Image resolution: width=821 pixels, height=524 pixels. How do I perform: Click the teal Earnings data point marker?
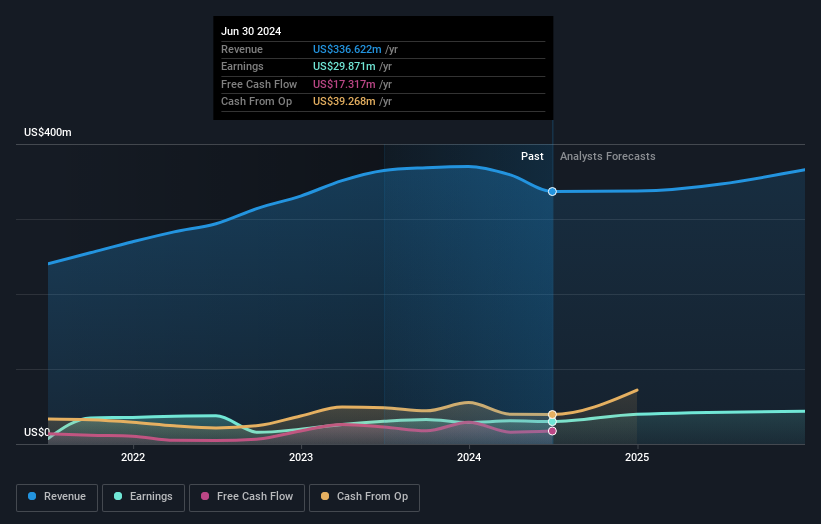(x=552, y=422)
